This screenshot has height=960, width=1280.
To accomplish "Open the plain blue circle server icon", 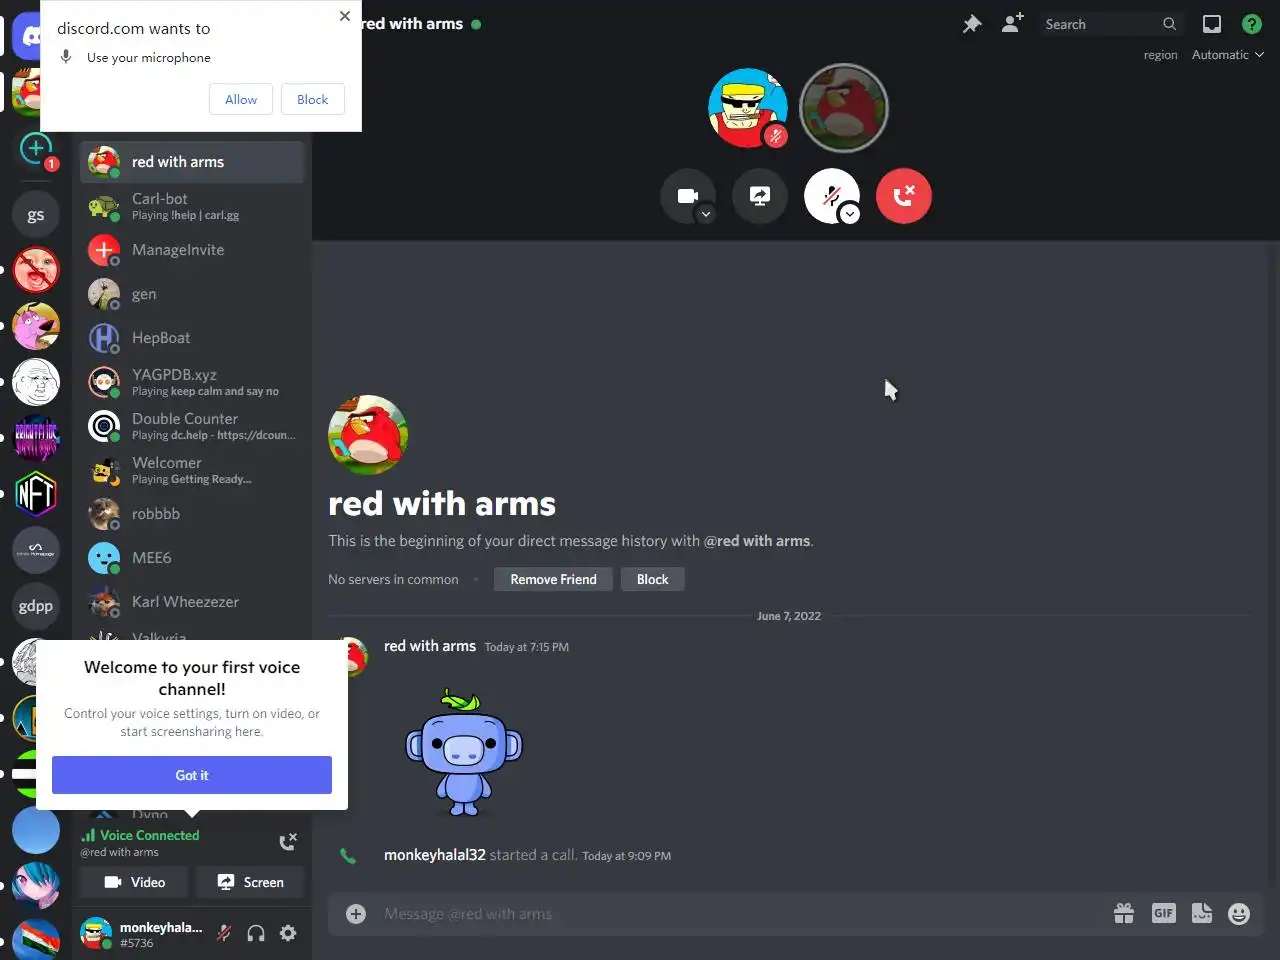I will [x=36, y=830].
